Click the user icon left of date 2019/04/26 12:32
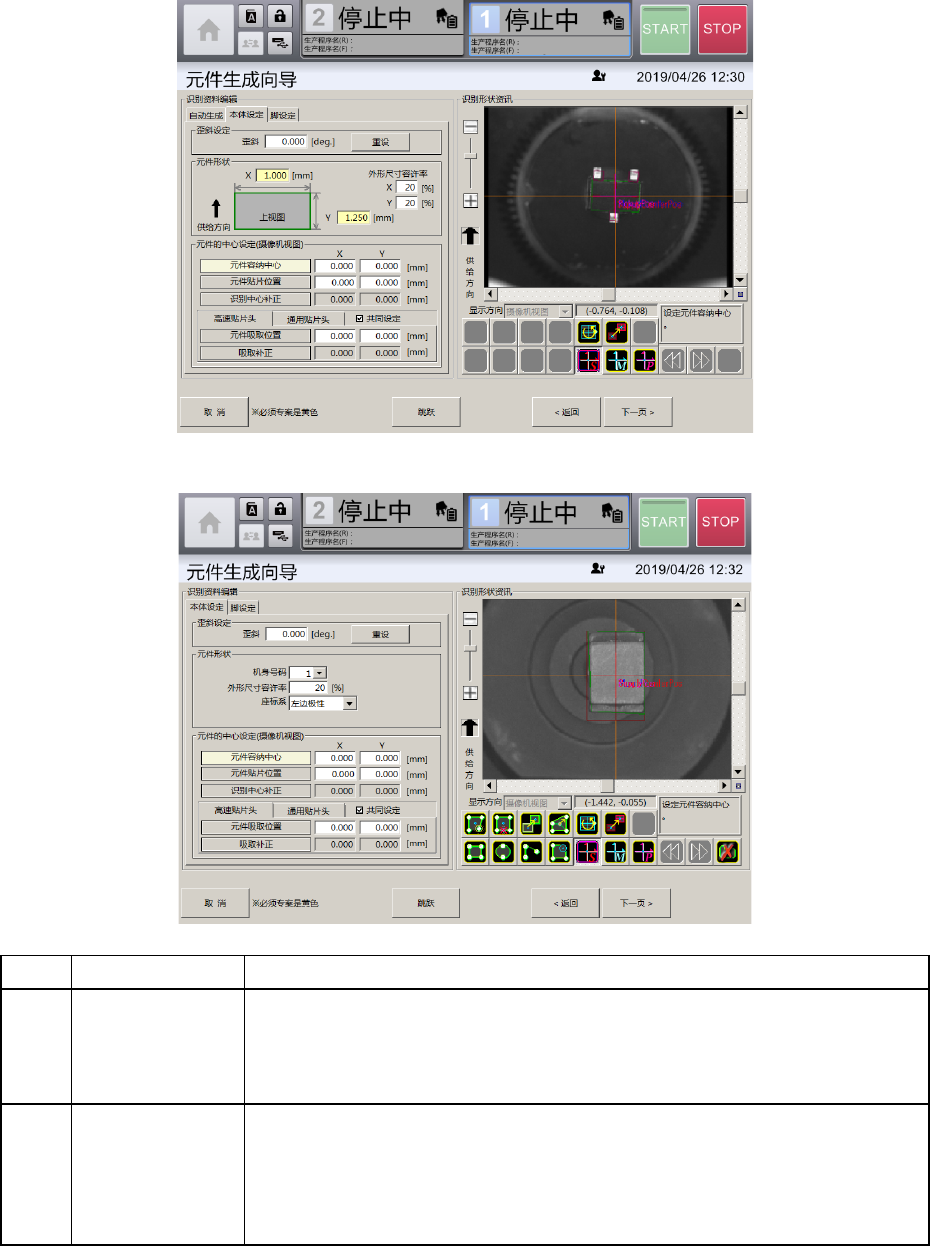The image size is (930, 1246). tap(598, 568)
